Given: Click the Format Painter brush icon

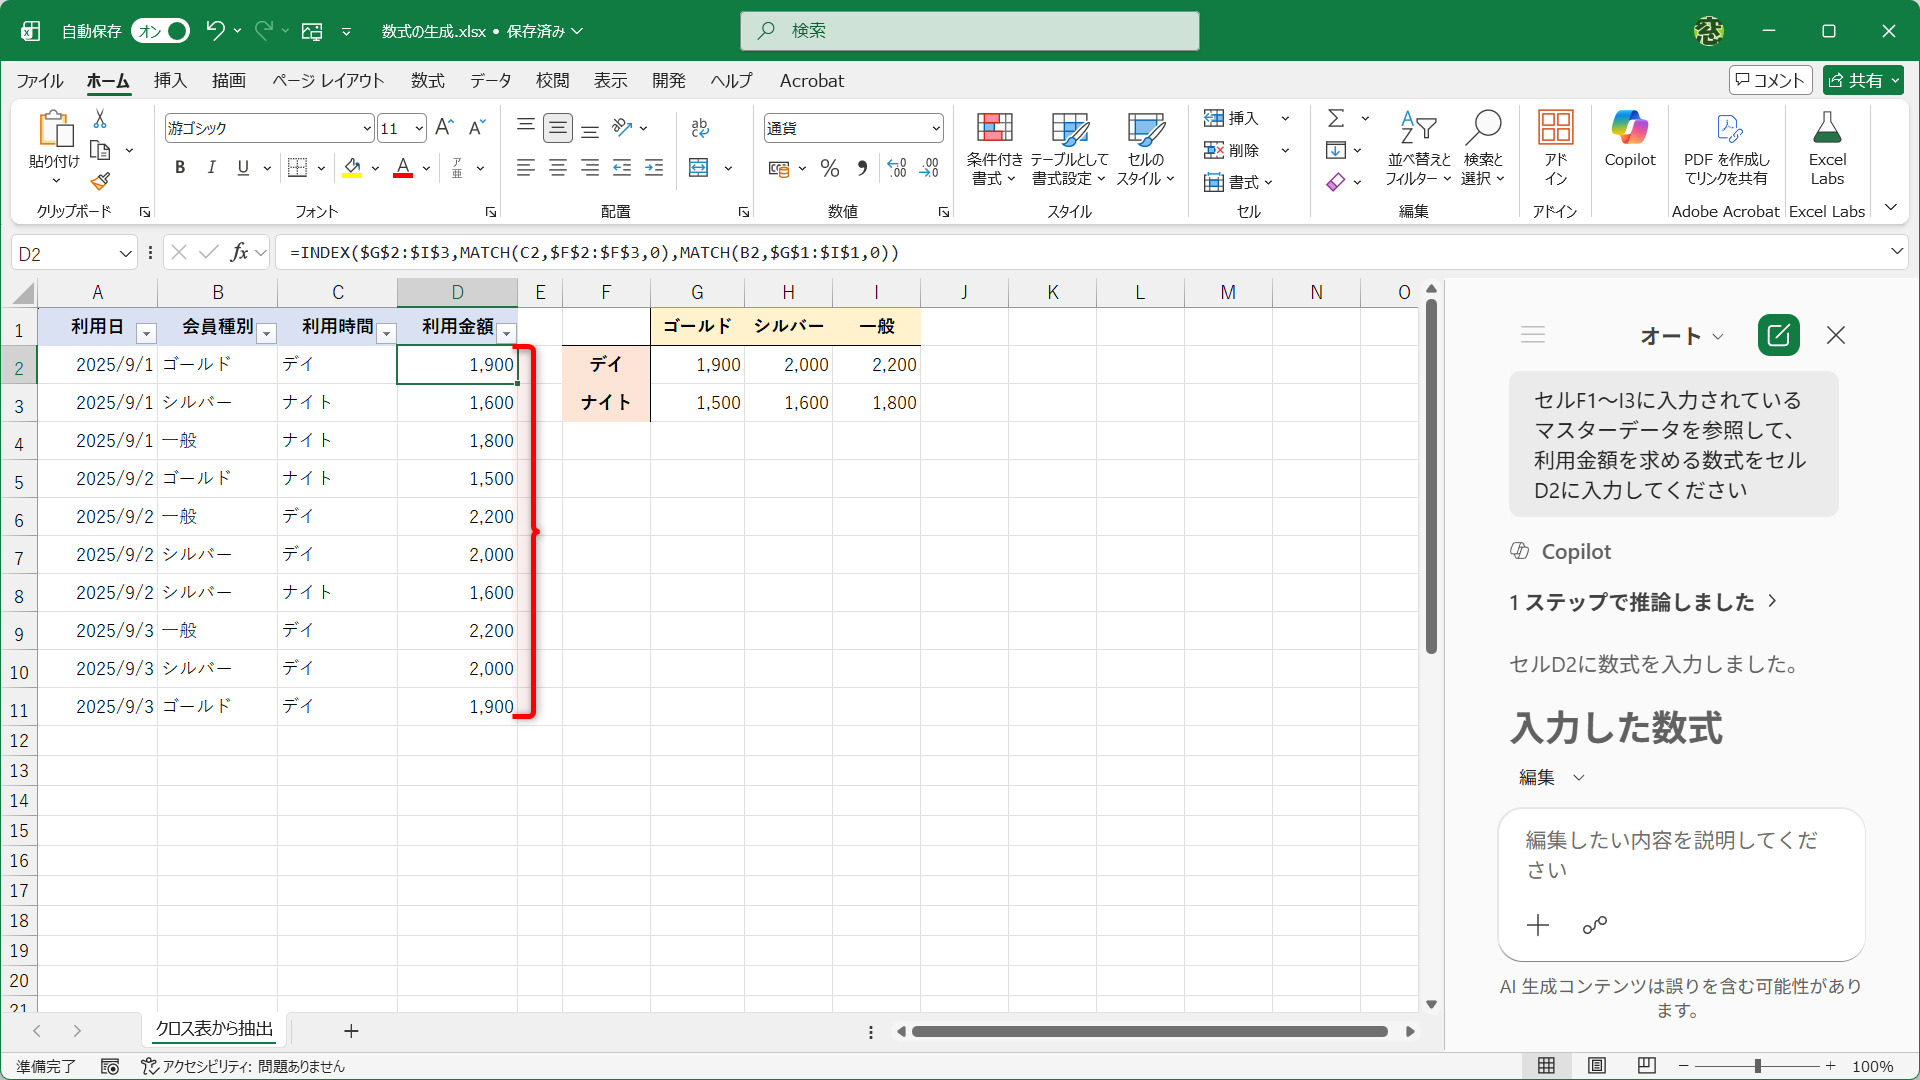Looking at the screenshot, I should pyautogui.click(x=100, y=182).
